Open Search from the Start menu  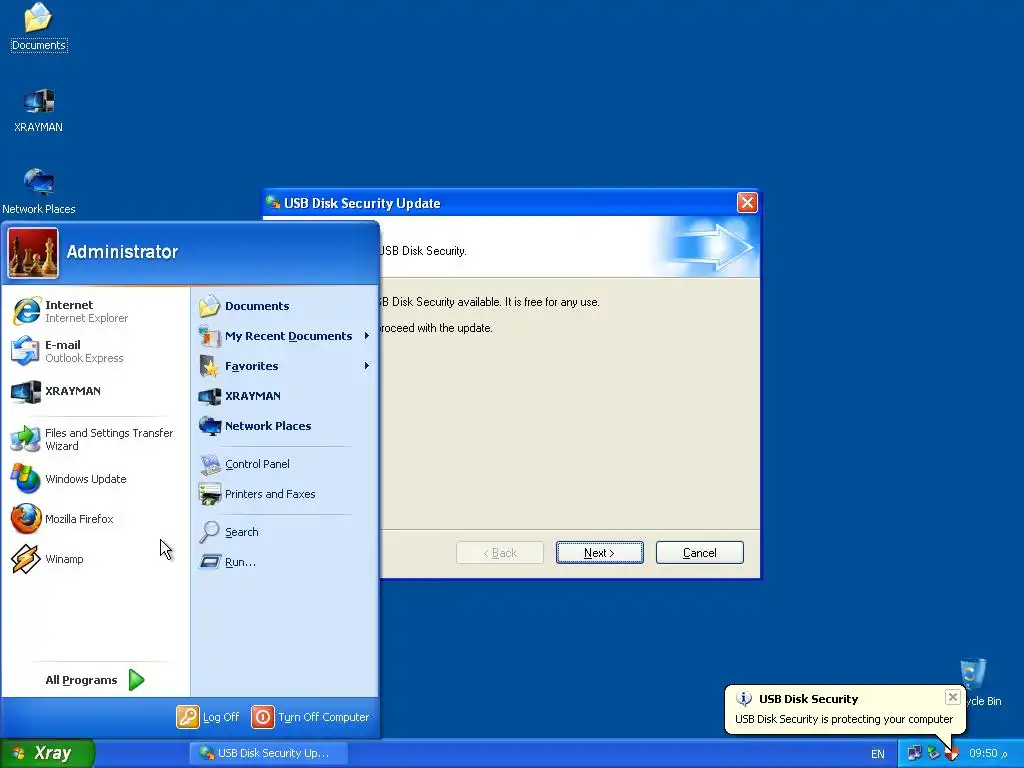[285, 532]
